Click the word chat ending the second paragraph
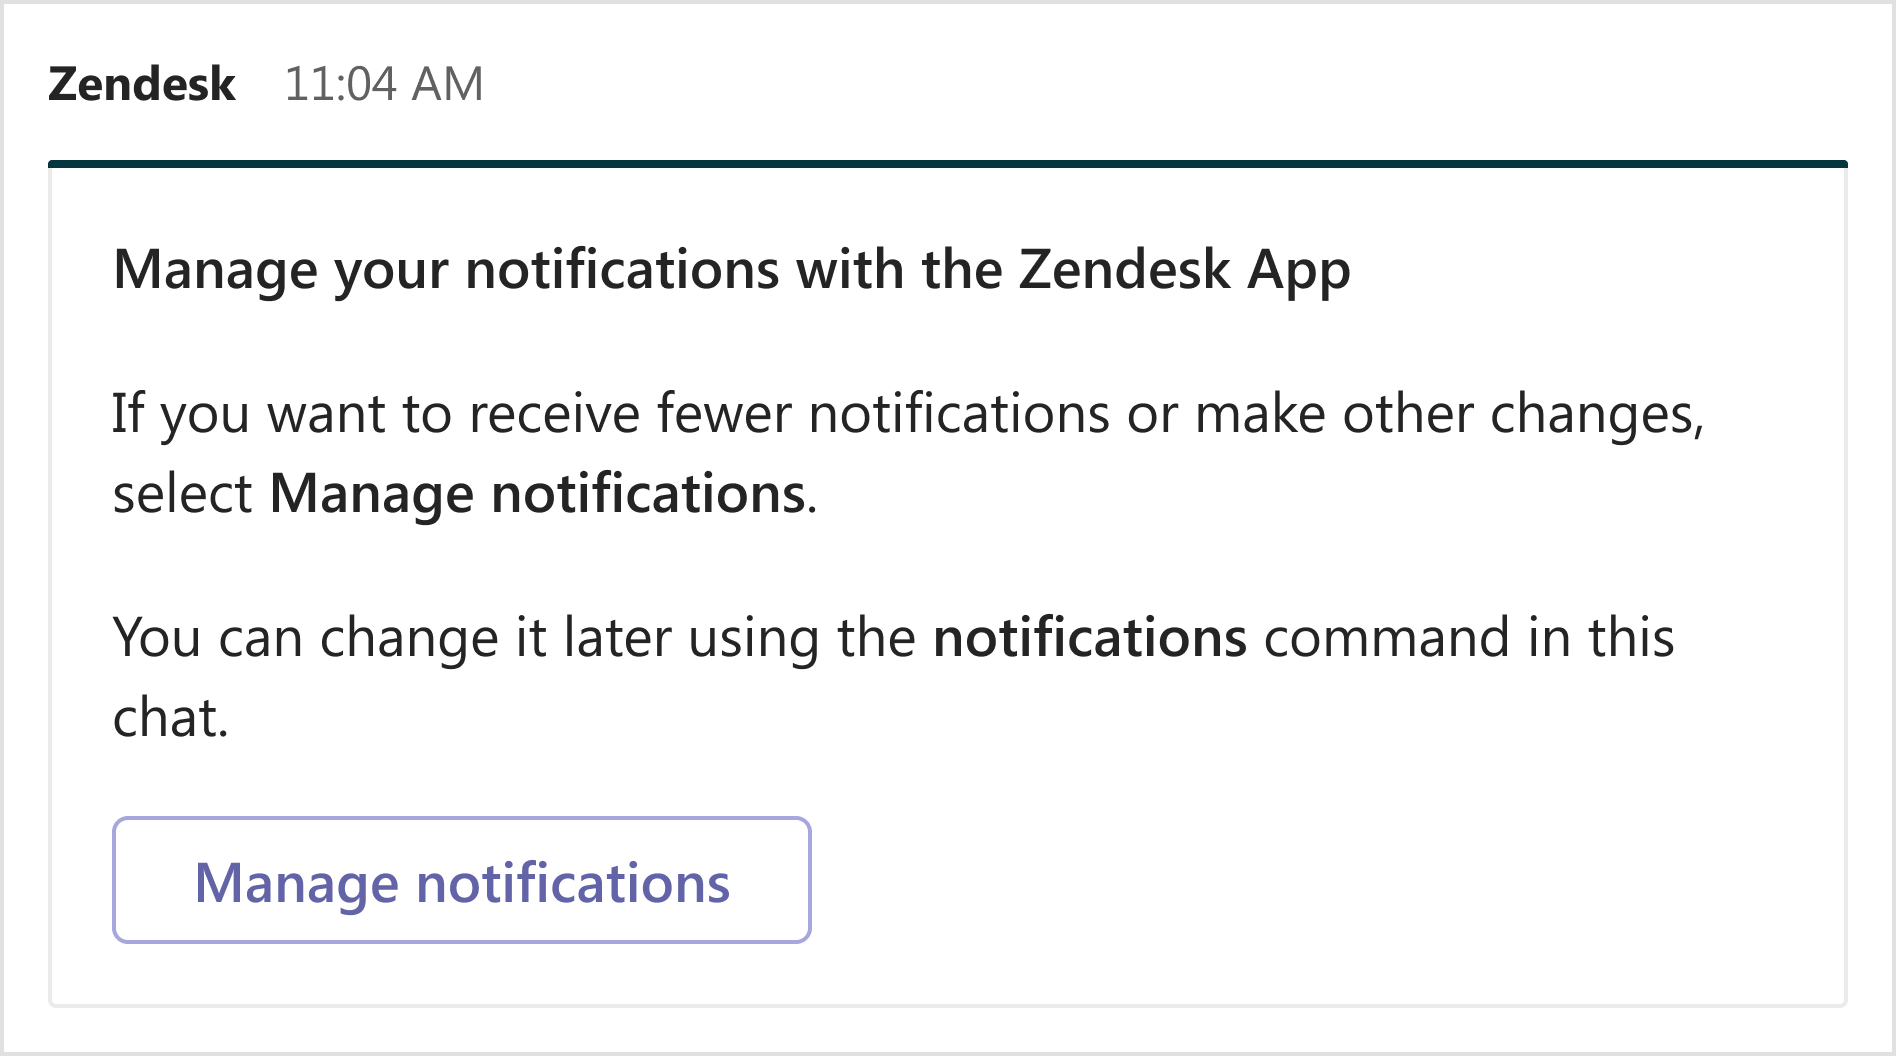 pos(172,714)
